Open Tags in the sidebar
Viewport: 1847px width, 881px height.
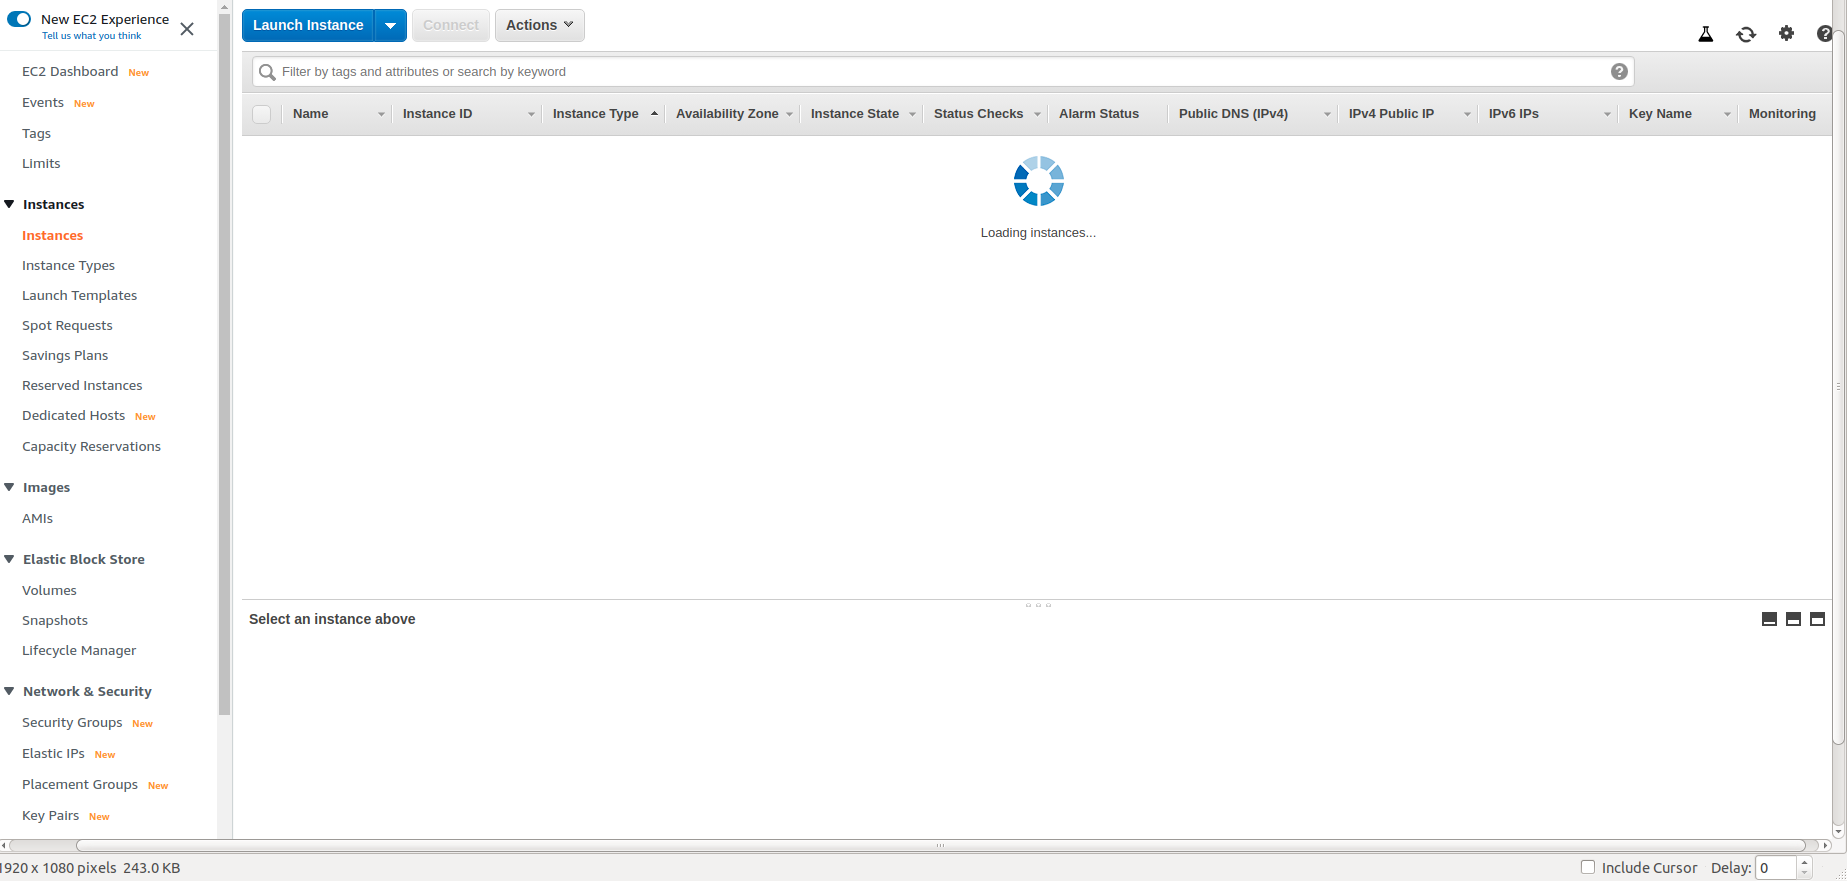[36, 134]
